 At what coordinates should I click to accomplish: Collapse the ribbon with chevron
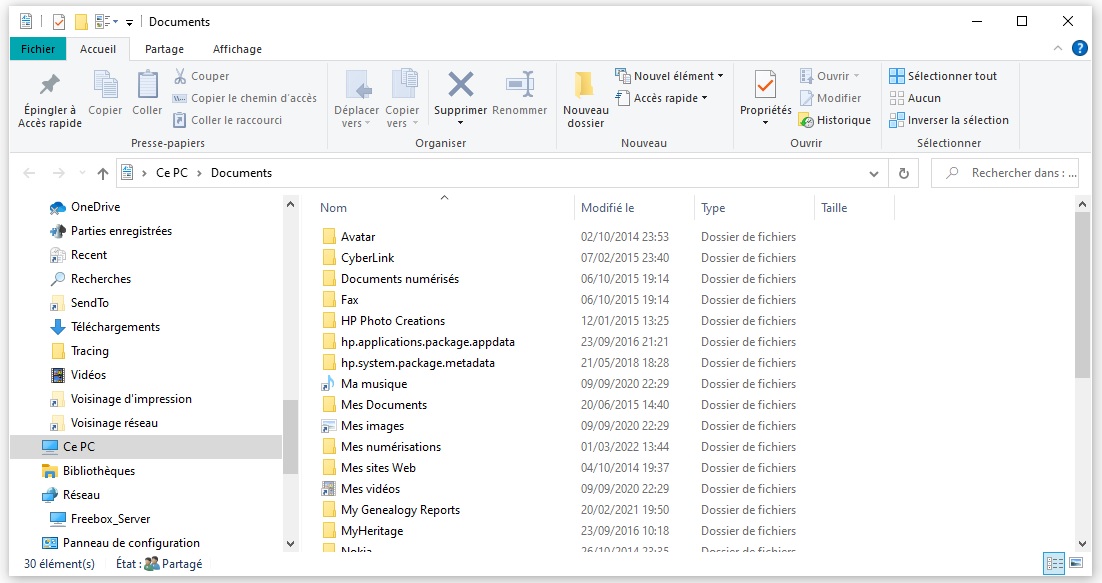coord(1058,48)
